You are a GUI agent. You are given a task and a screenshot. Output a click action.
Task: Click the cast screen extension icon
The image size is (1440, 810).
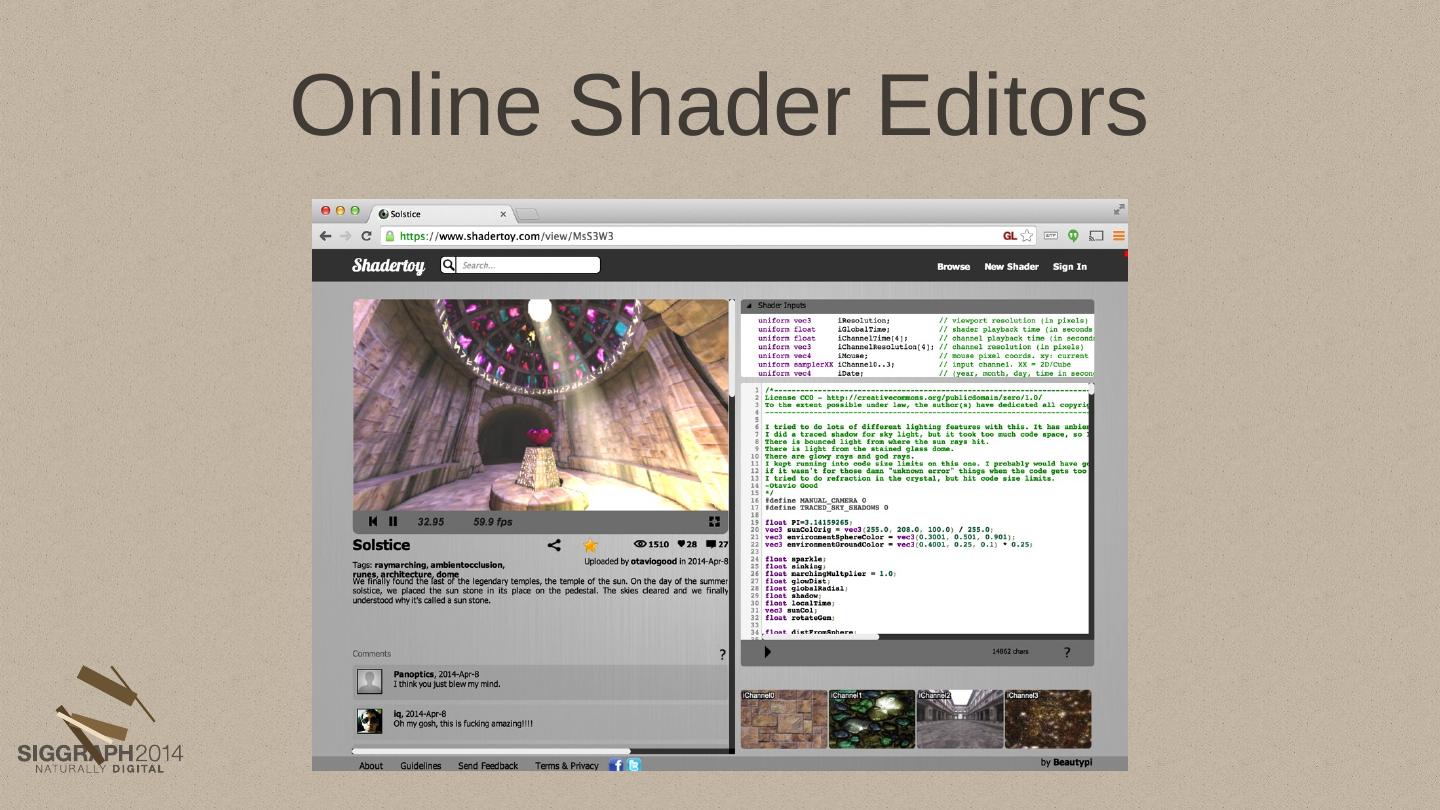pyautogui.click(x=1096, y=236)
